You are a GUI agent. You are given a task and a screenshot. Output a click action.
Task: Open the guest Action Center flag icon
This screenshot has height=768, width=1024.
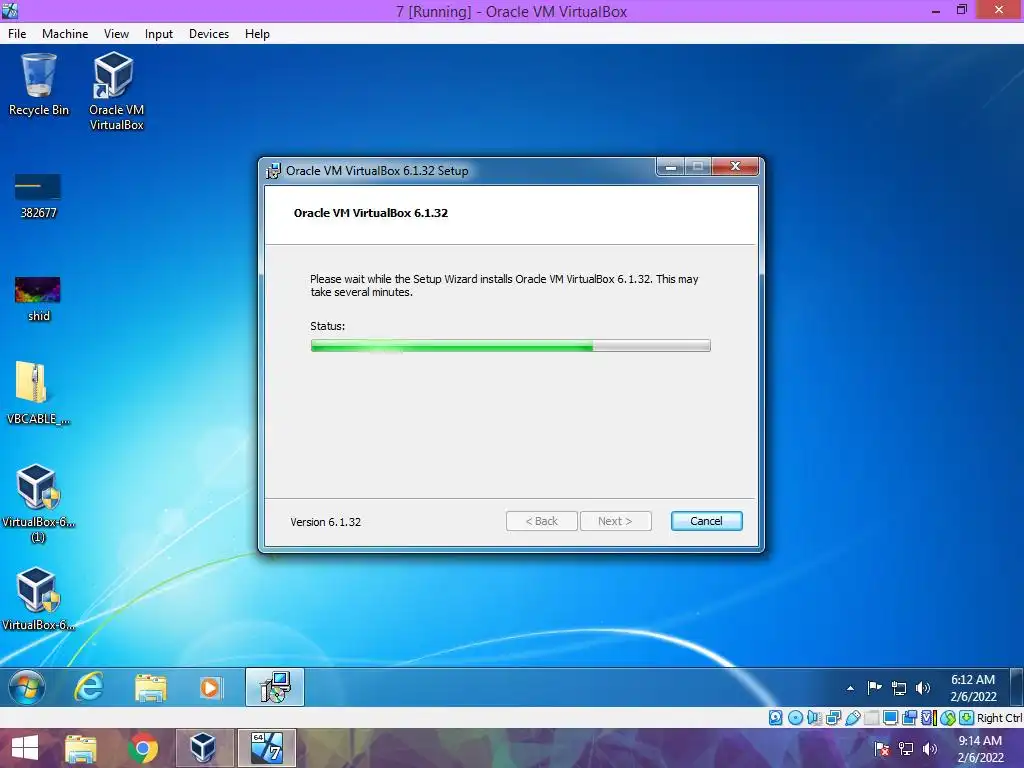[x=874, y=688]
